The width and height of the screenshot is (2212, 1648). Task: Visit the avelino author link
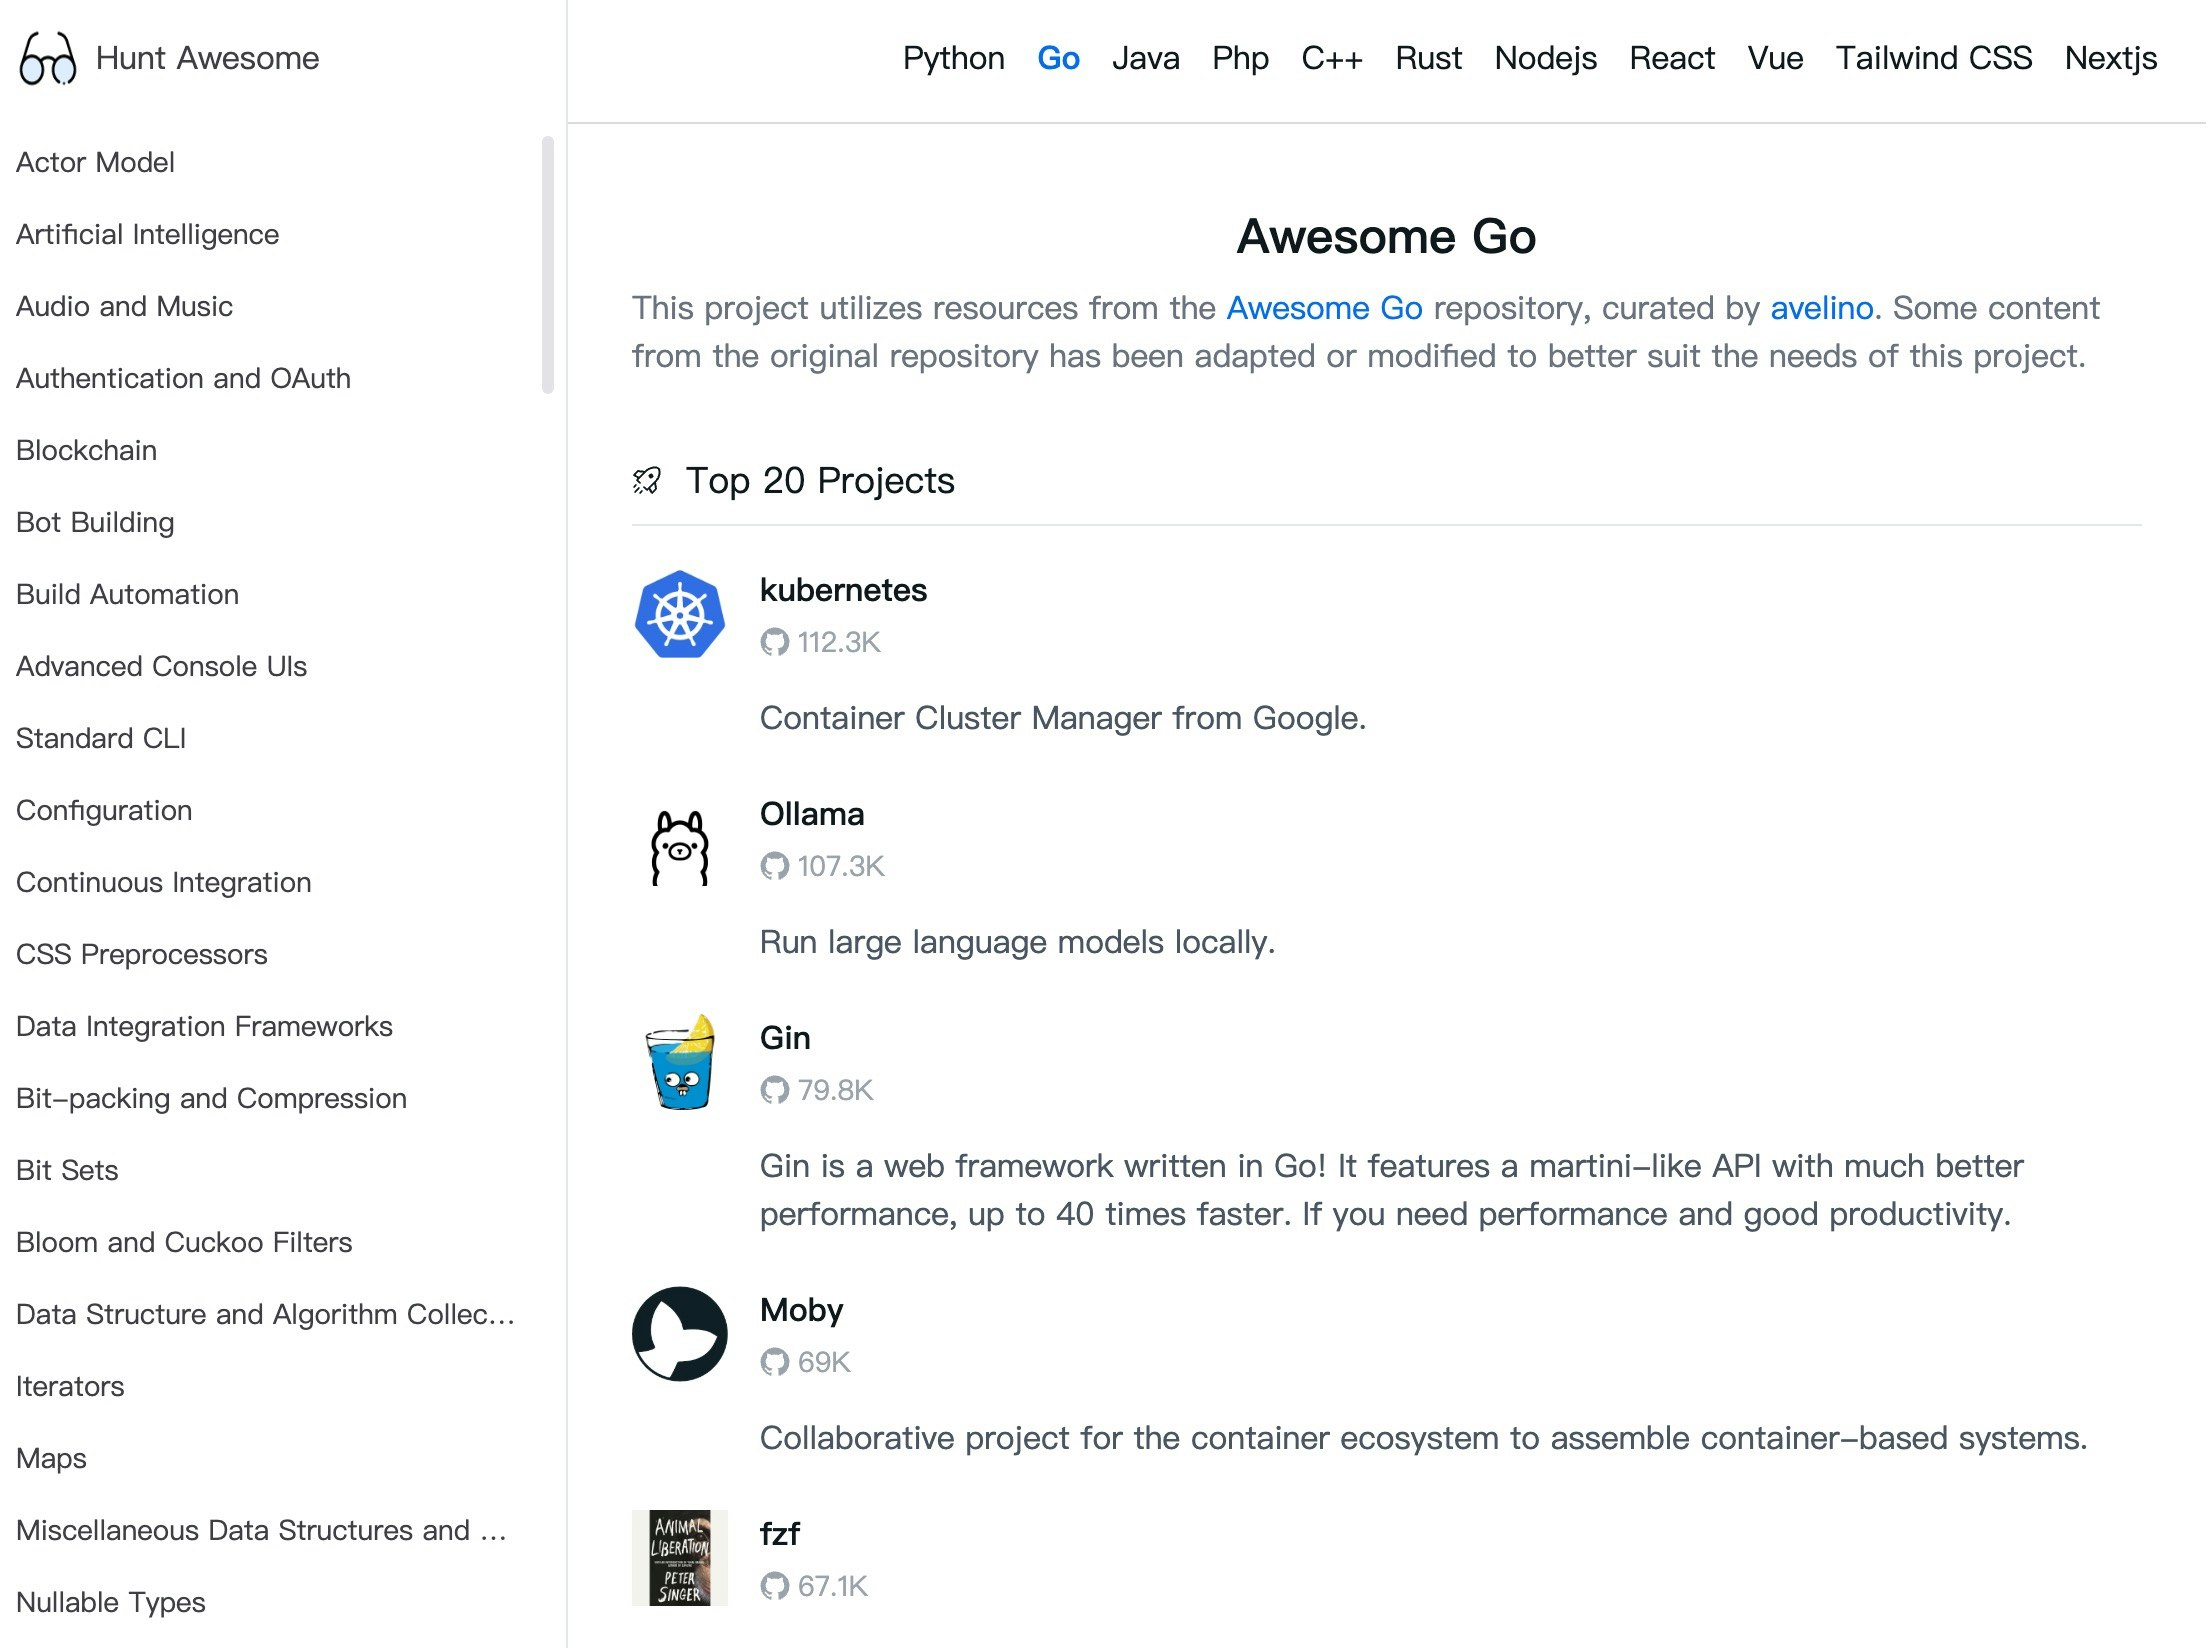(1821, 308)
